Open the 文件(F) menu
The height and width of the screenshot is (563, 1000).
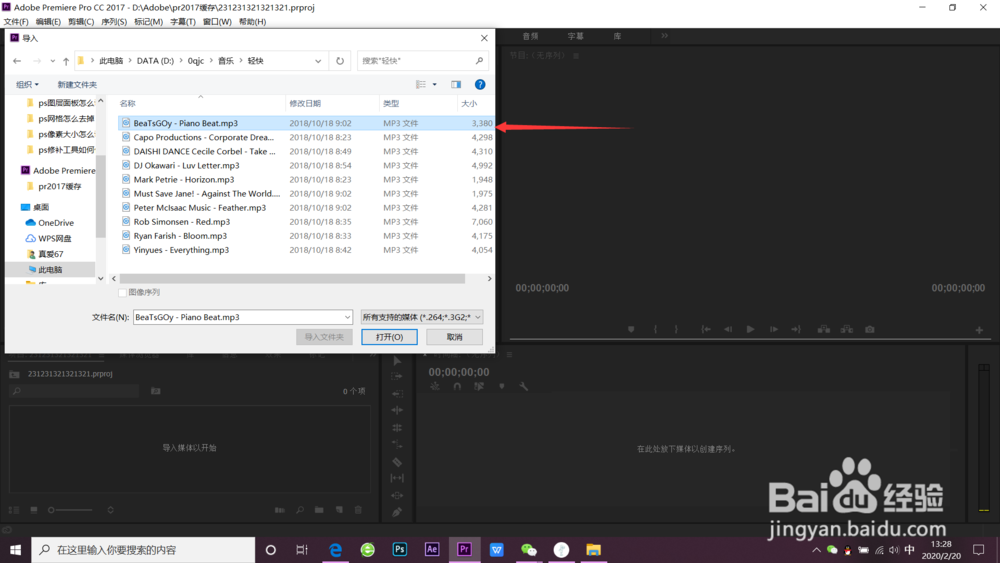point(16,22)
